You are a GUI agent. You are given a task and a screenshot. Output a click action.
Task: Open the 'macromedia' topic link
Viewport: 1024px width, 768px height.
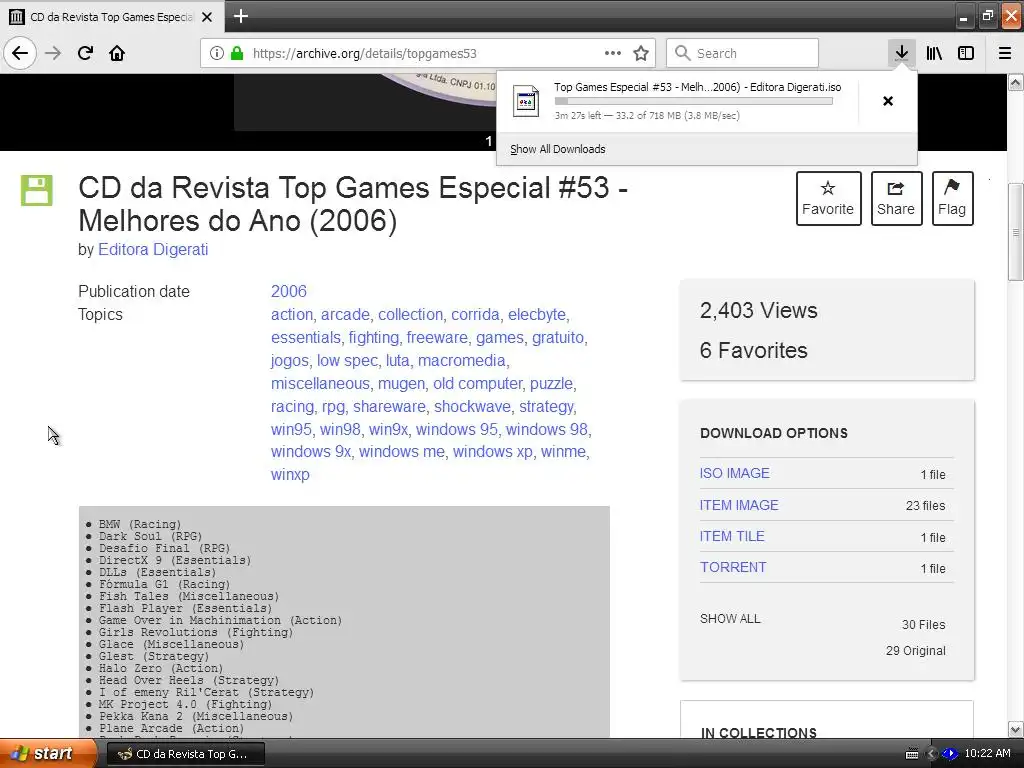(x=462, y=360)
